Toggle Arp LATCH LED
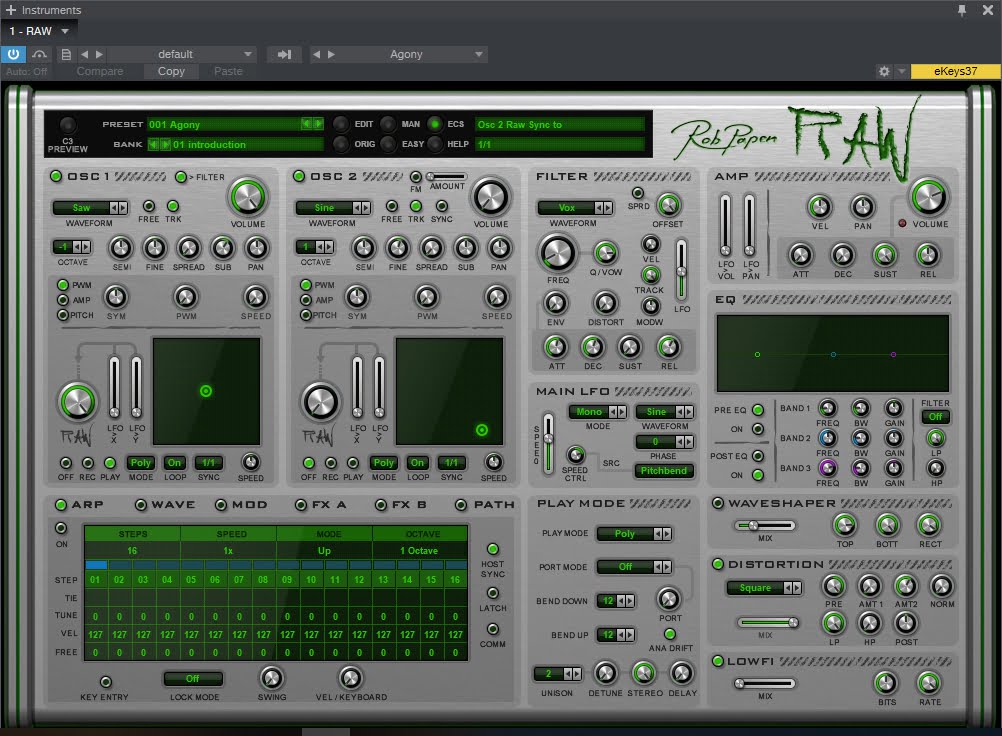This screenshot has height=736, width=1002. (493, 593)
